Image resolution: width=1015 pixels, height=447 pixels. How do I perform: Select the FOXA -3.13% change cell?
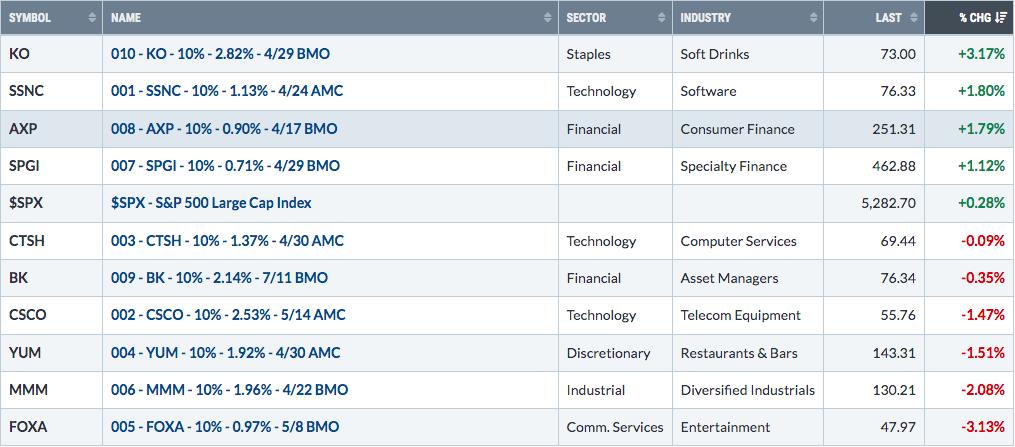970,427
